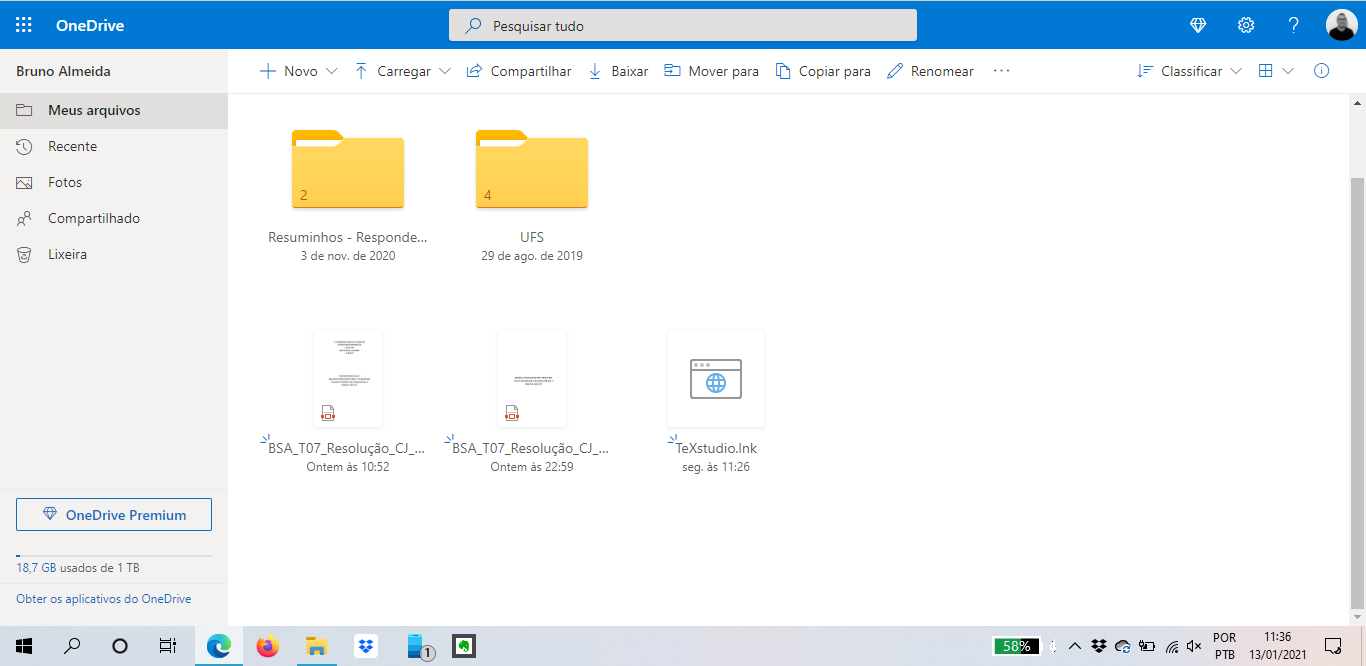Image resolution: width=1366 pixels, height=666 pixels.
Task: Click the UFS folder name text
Action: (x=532, y=238)
